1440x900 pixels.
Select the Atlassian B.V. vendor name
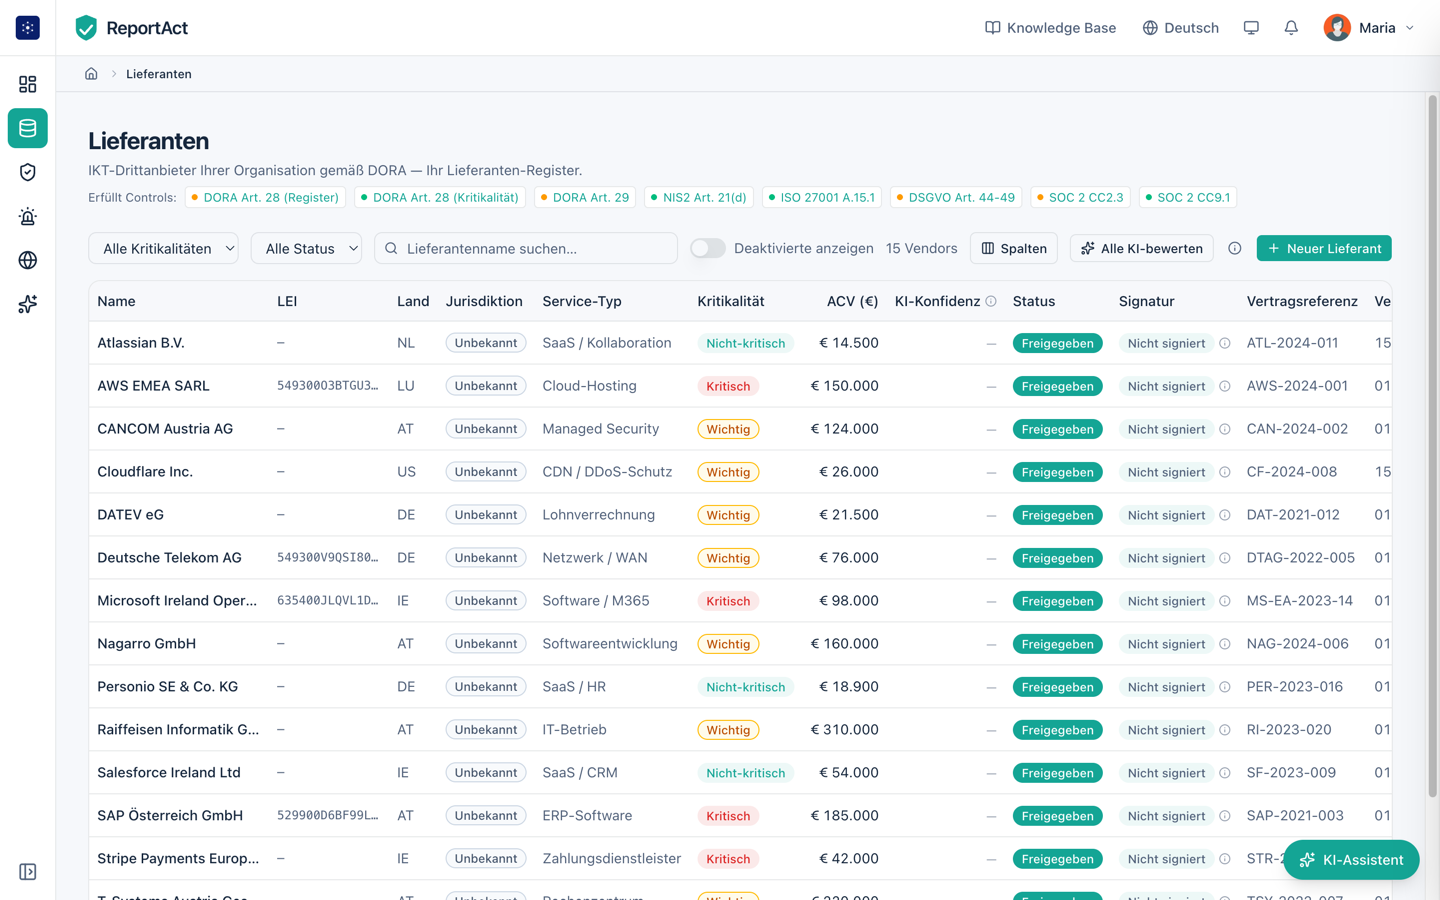point(141,343)
